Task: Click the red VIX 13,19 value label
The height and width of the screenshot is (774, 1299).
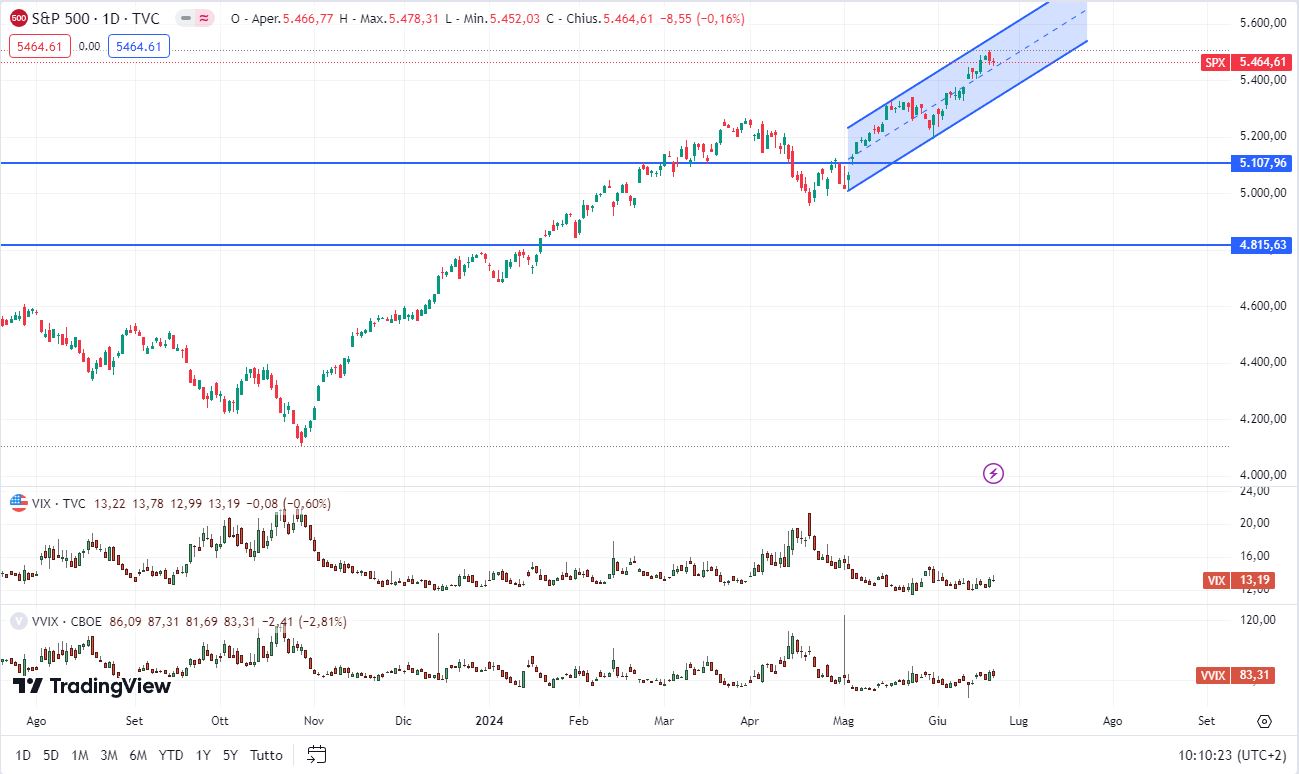Action: tap(1240, 580)
